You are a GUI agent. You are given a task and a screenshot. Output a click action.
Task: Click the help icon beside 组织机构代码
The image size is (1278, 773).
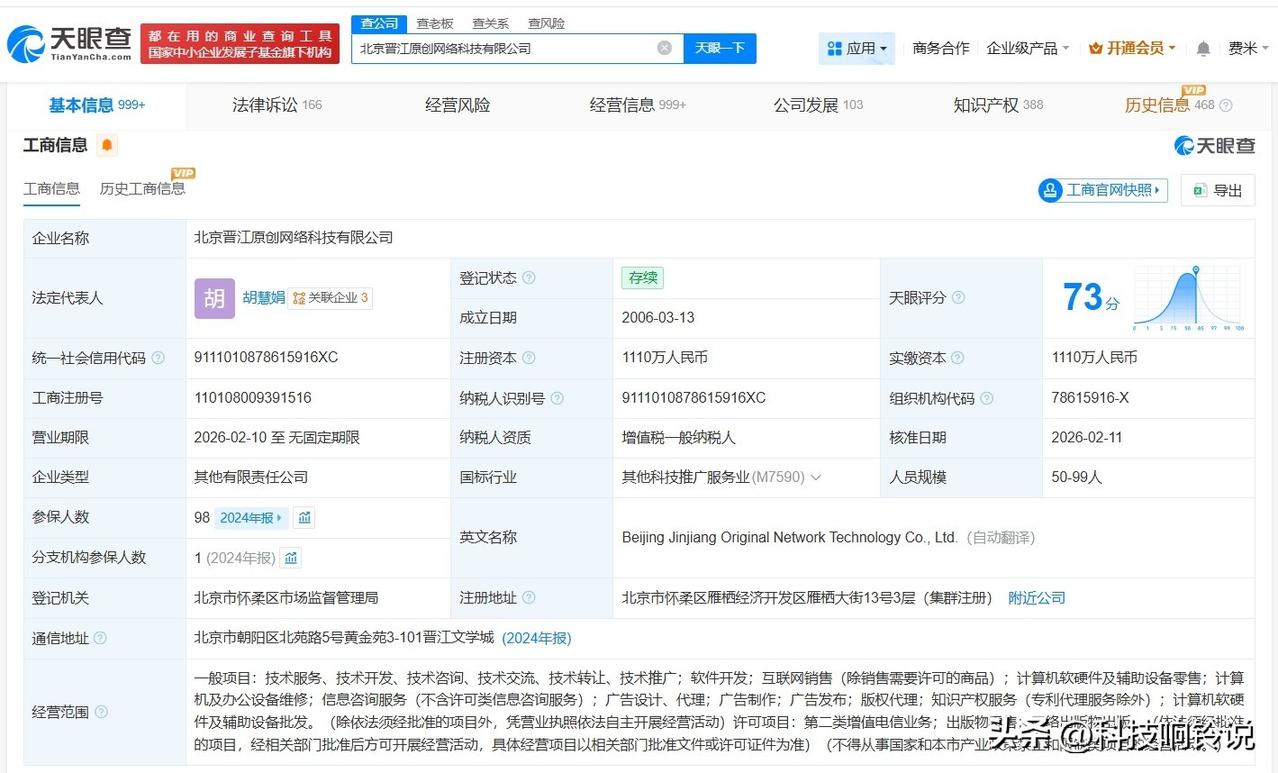(x=987, y=398)
